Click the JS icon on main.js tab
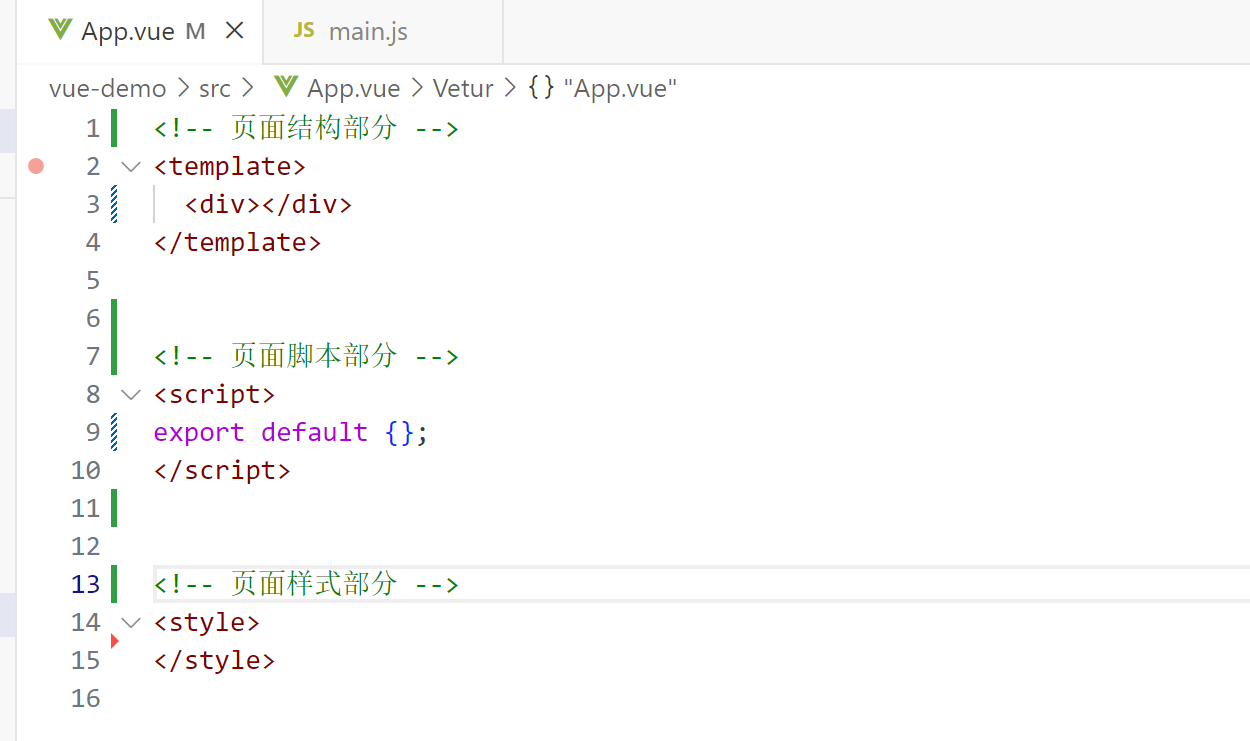This screenshot has width=1250, height=741. (303, 31)
